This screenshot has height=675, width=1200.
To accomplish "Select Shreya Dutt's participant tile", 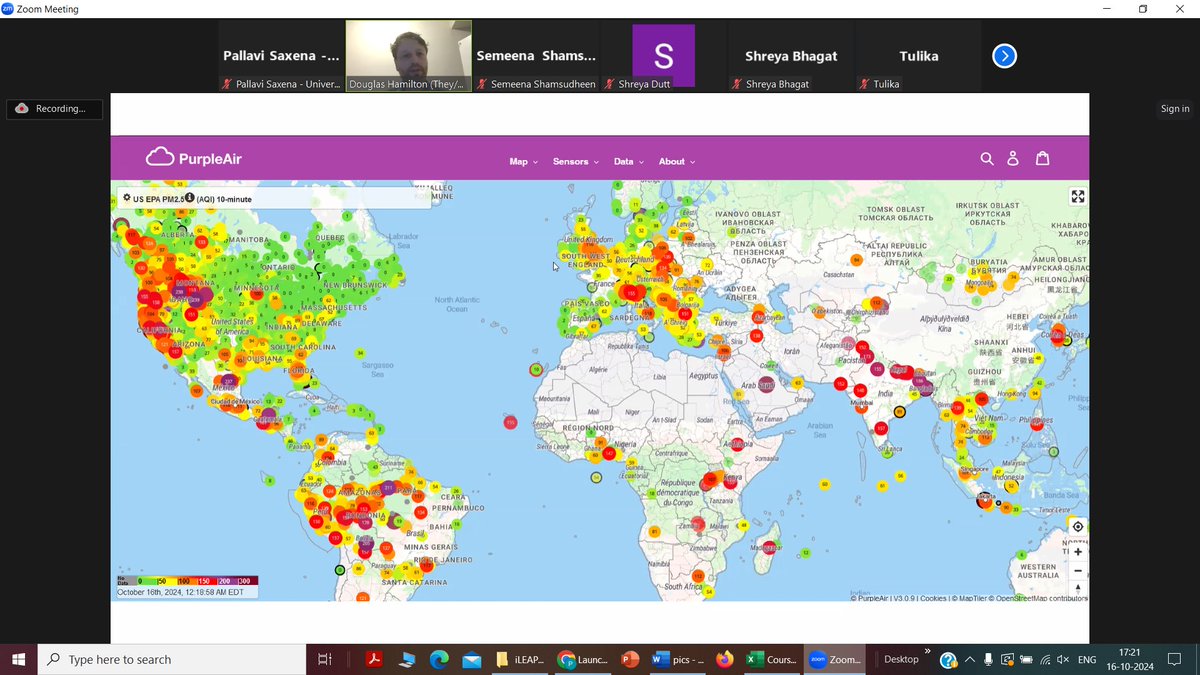I will 663,56.
